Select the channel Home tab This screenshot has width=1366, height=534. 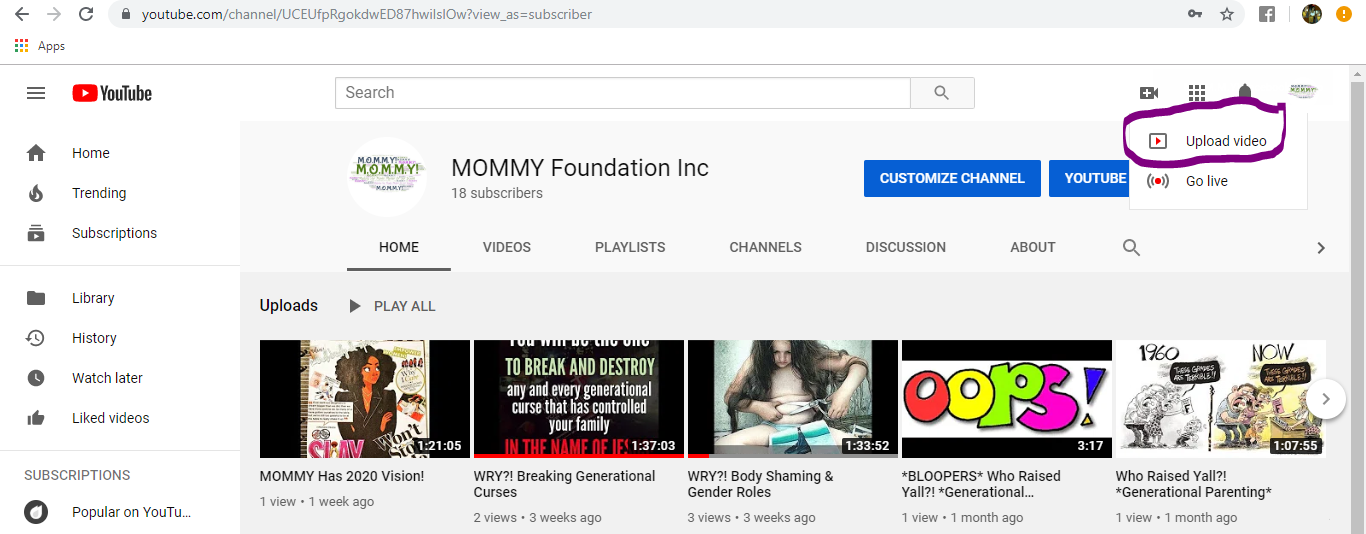coord(399,247)
